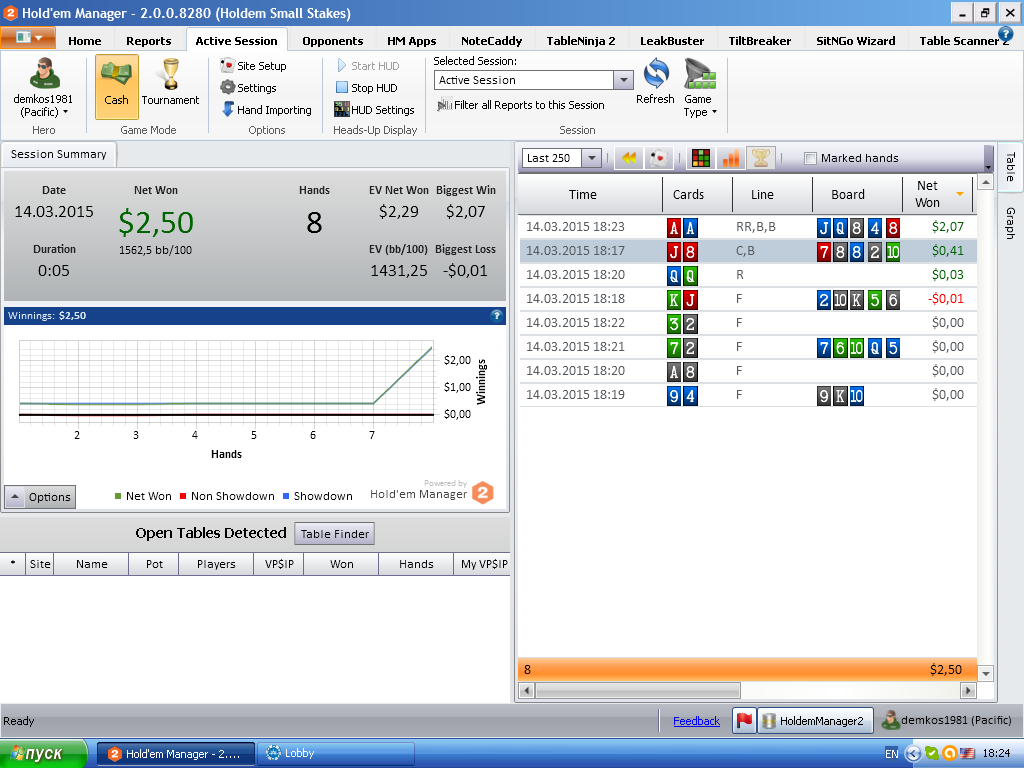Screen dimensions: 1024x768
Task: Select the 18:18 hand with K J
Action: [x=748, y=299]
